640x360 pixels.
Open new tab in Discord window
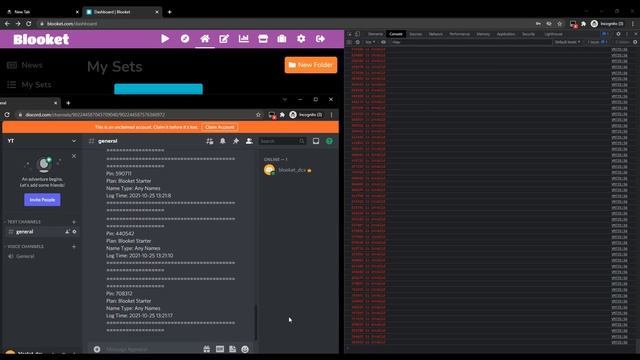coord(68,103)
